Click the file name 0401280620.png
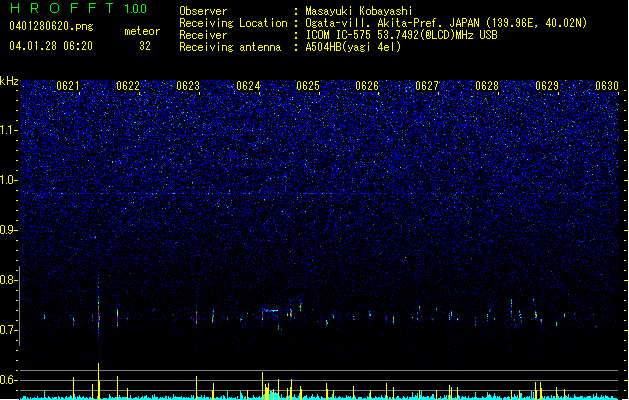 pyautogui.click(x=51, y=26)
